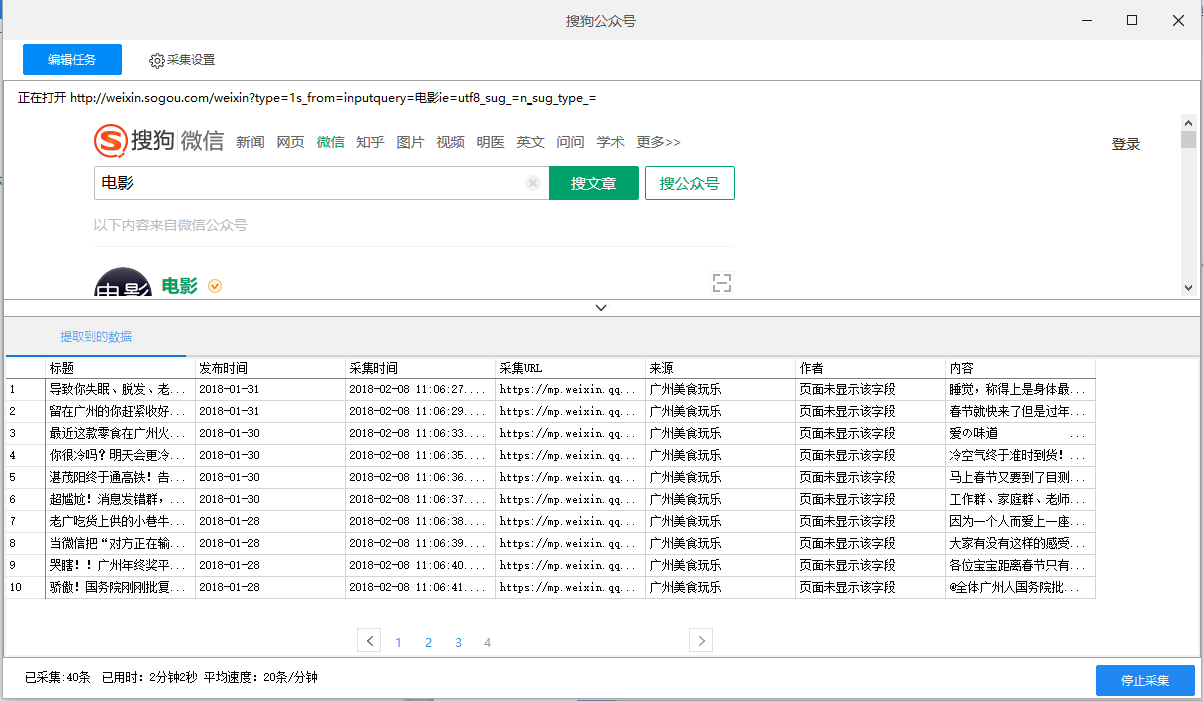Click the 作者 column header
Viewport: 1203px width, 701px height.
click(x=870, y=368)
